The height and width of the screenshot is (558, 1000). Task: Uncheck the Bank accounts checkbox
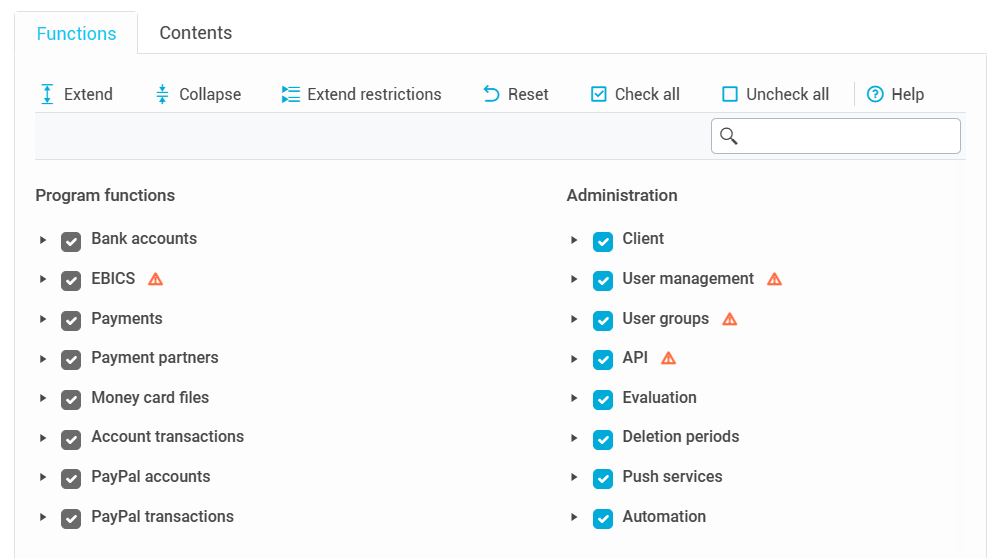(71, 241)
